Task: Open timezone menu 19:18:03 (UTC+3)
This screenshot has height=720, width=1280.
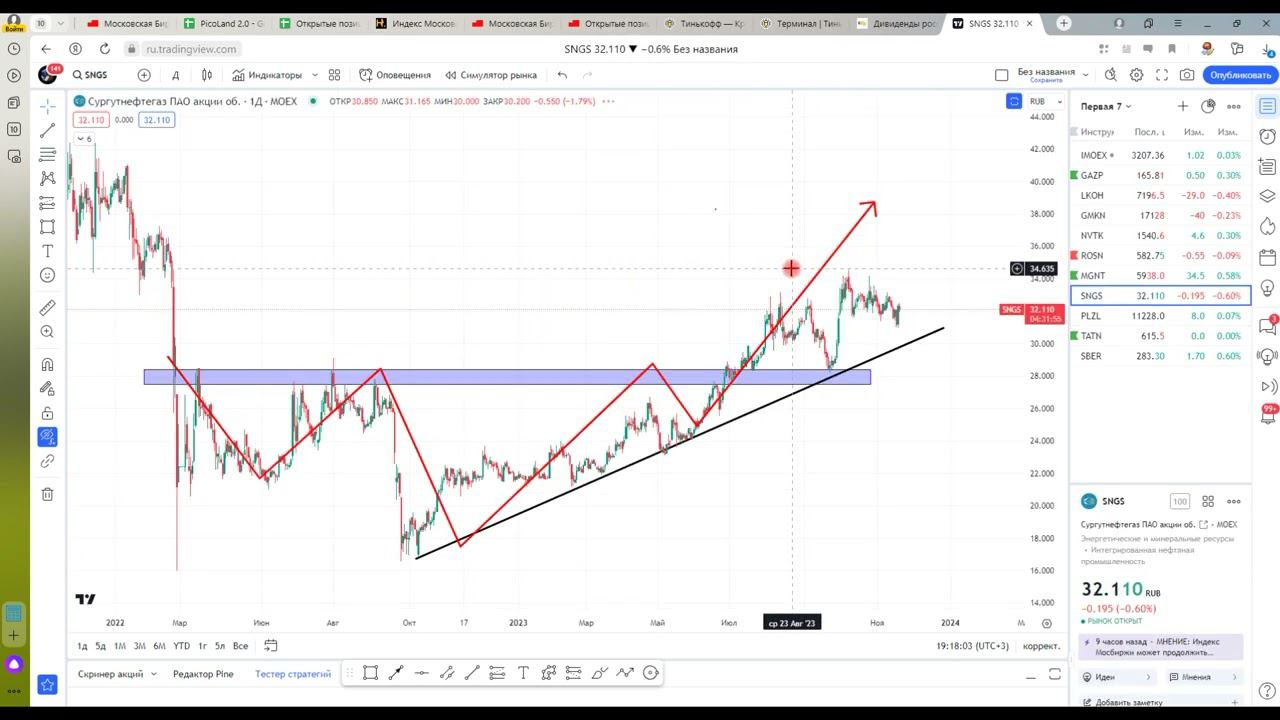Action: click(972, 646)
